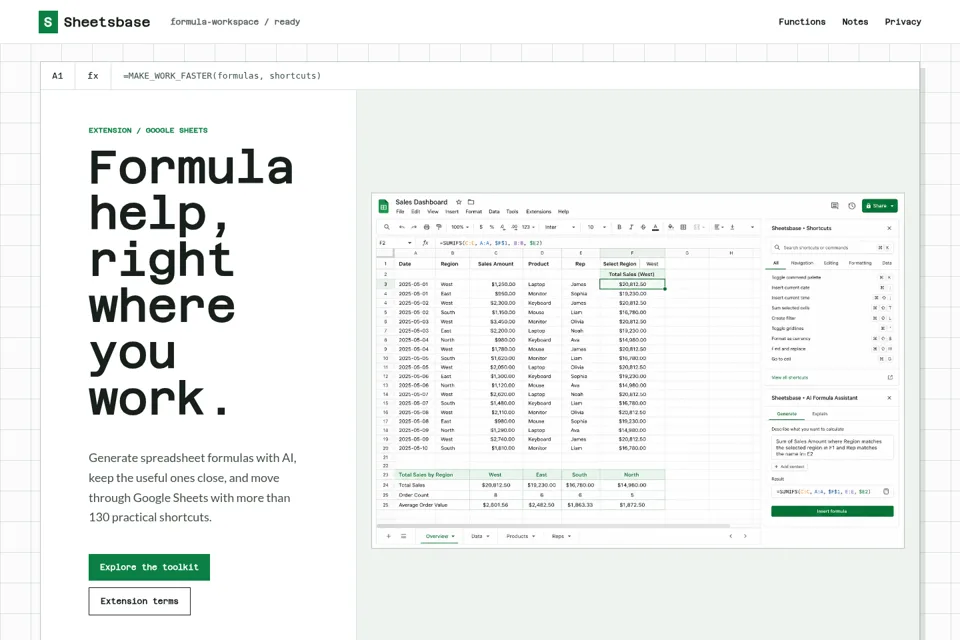Click the Sum selected cells shortcut row

tap(831, 308)
